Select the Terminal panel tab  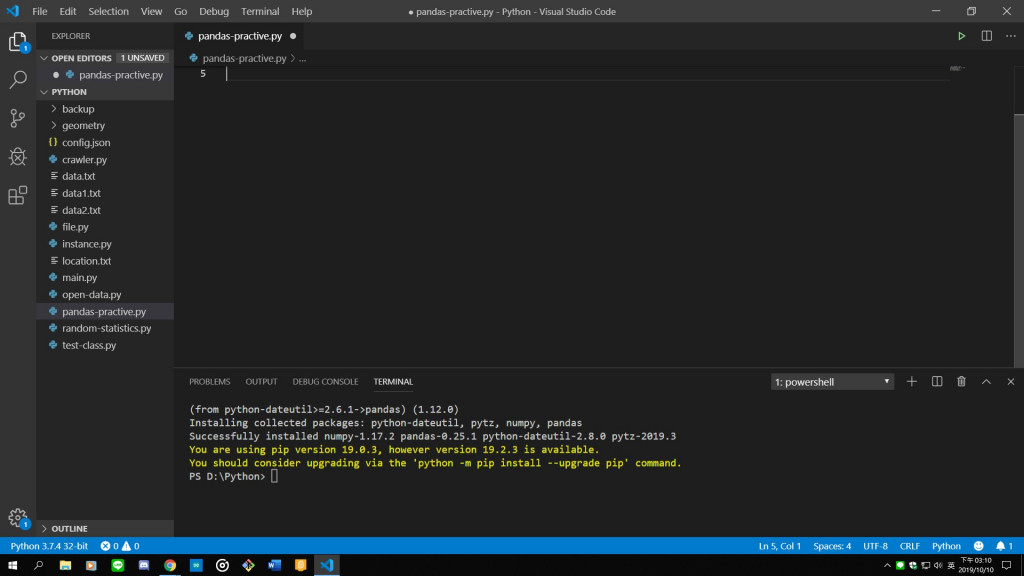tap(393, 381)
